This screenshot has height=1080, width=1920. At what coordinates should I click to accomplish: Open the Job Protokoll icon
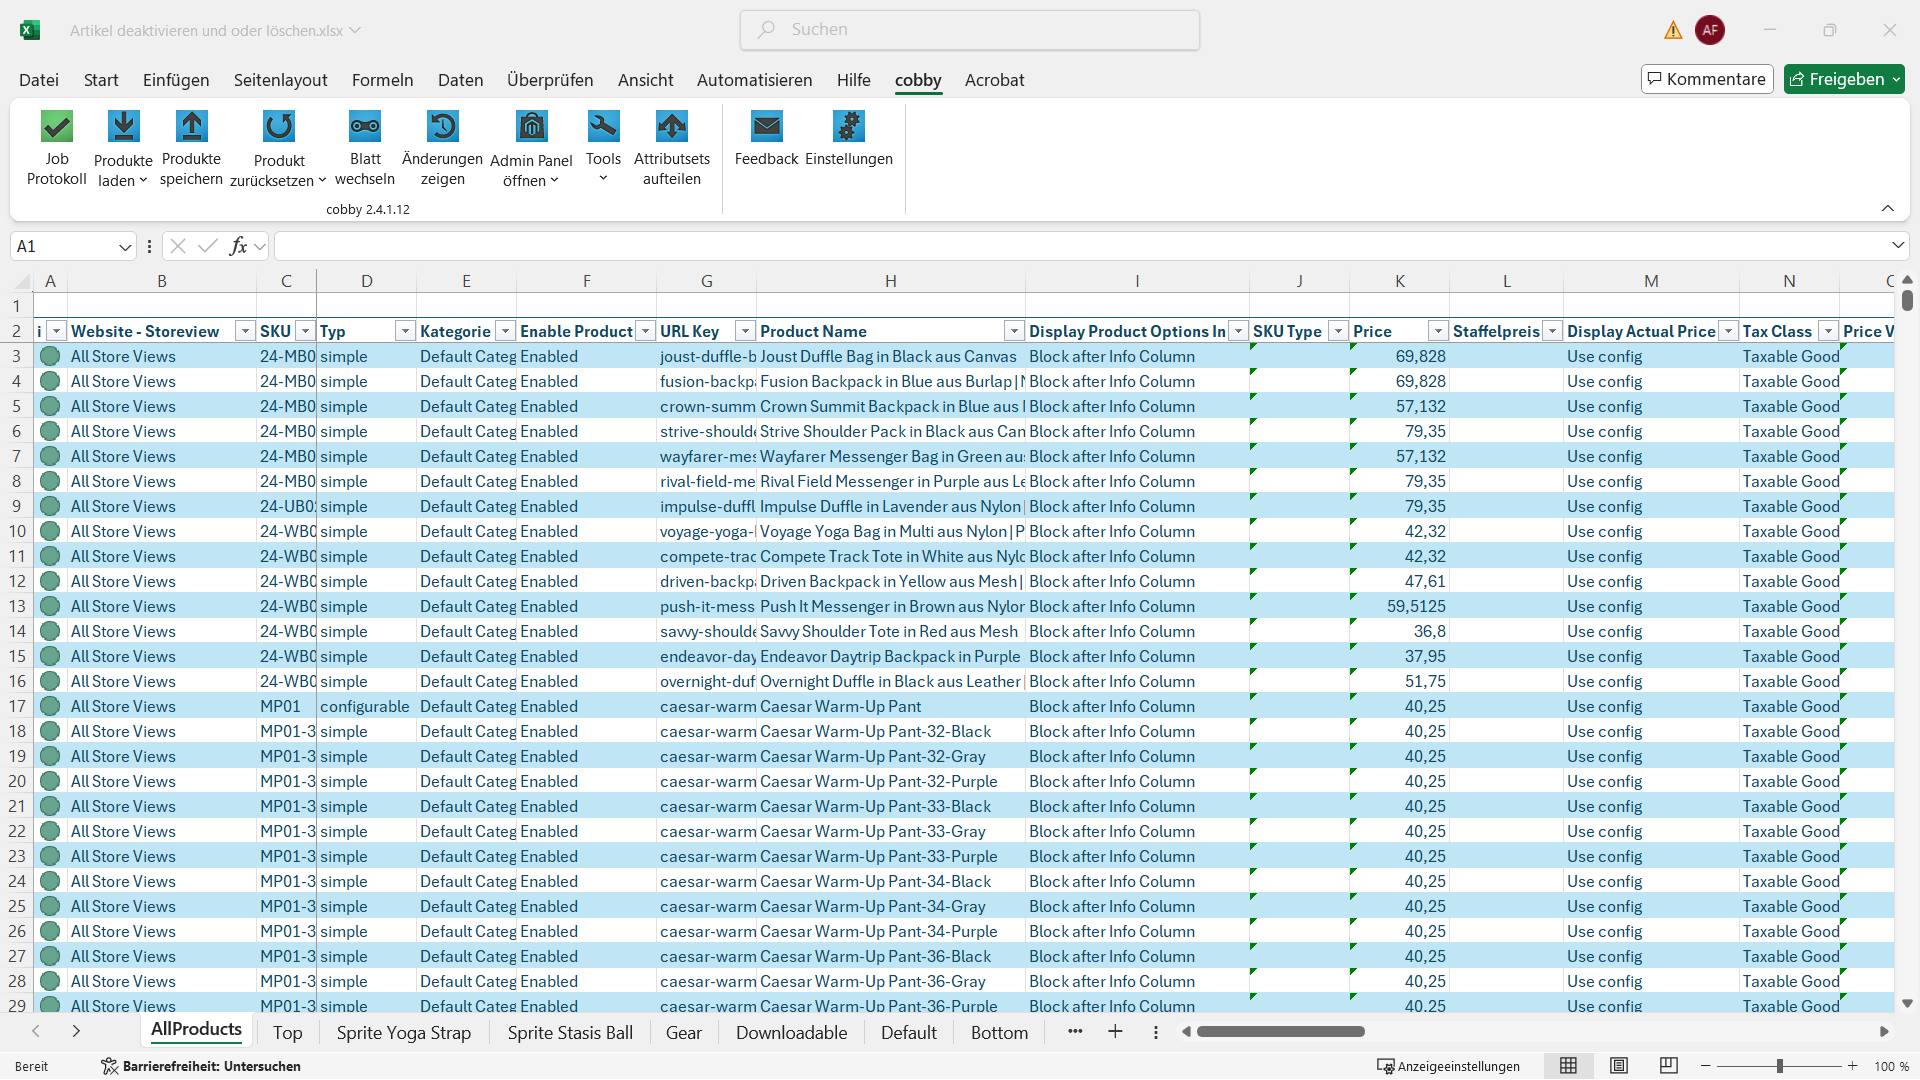[x=57, y=127]
